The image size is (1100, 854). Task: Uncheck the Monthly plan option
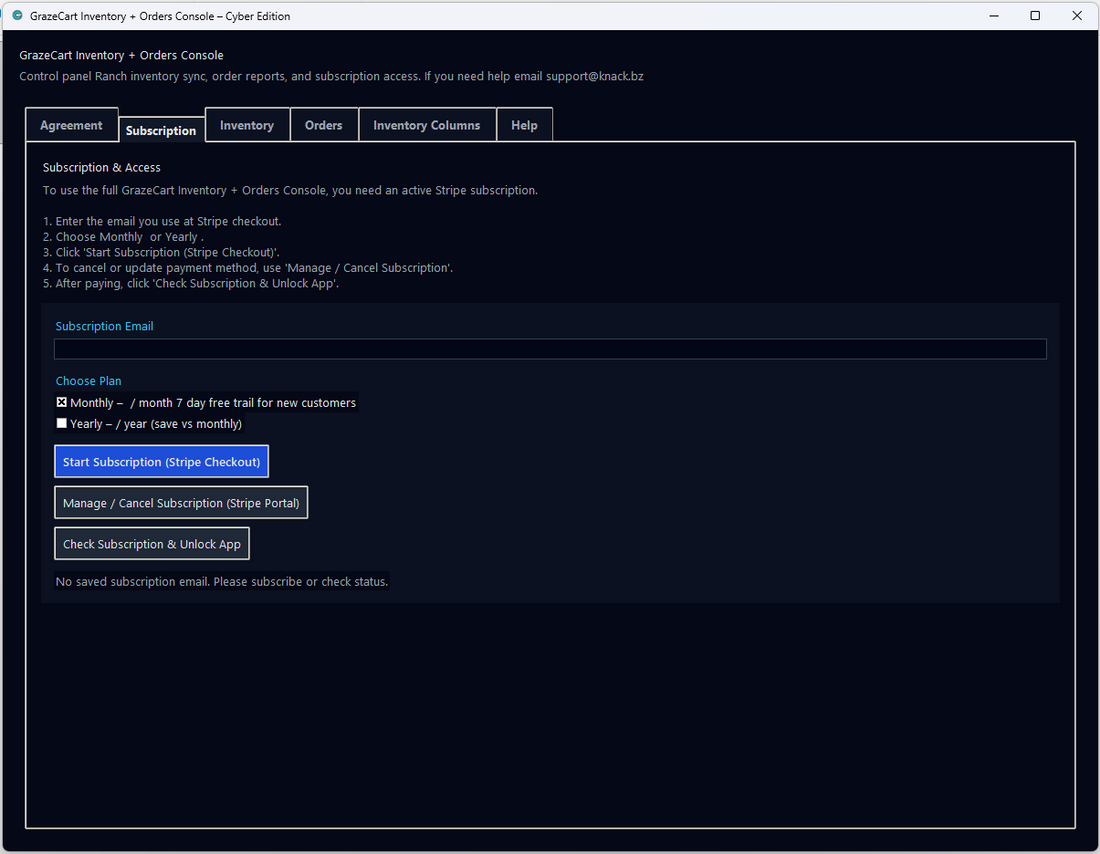tap(61, 402)
